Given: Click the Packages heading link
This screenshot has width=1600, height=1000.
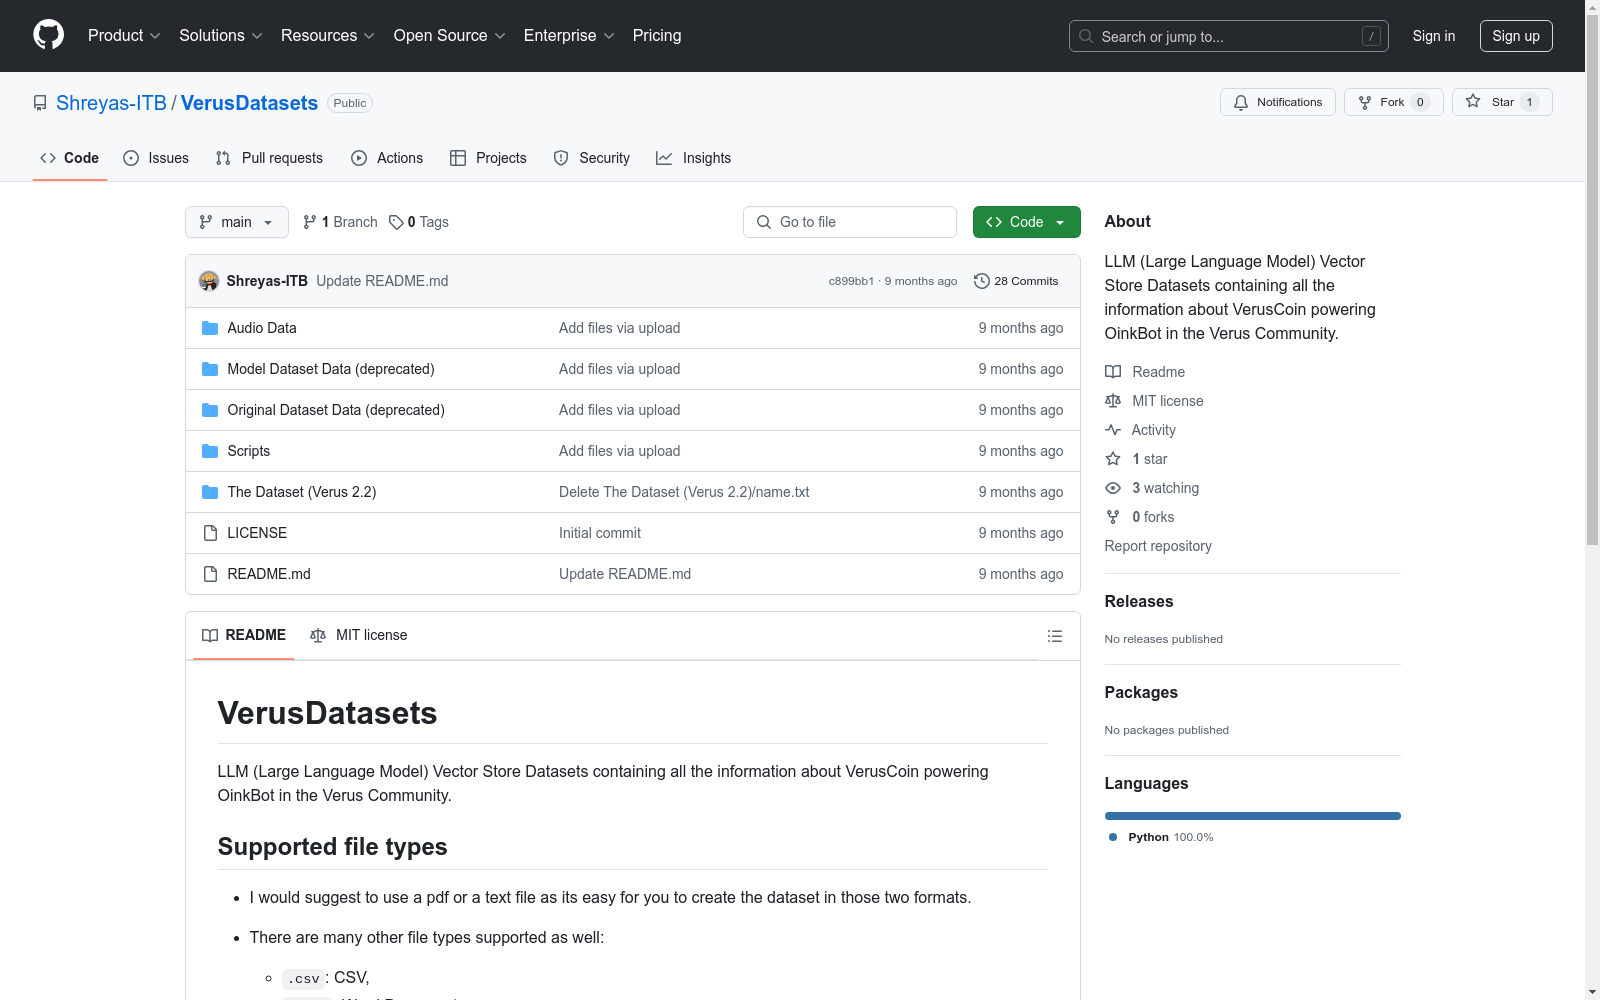Looking at the screenshot, I should point(1141,692).
